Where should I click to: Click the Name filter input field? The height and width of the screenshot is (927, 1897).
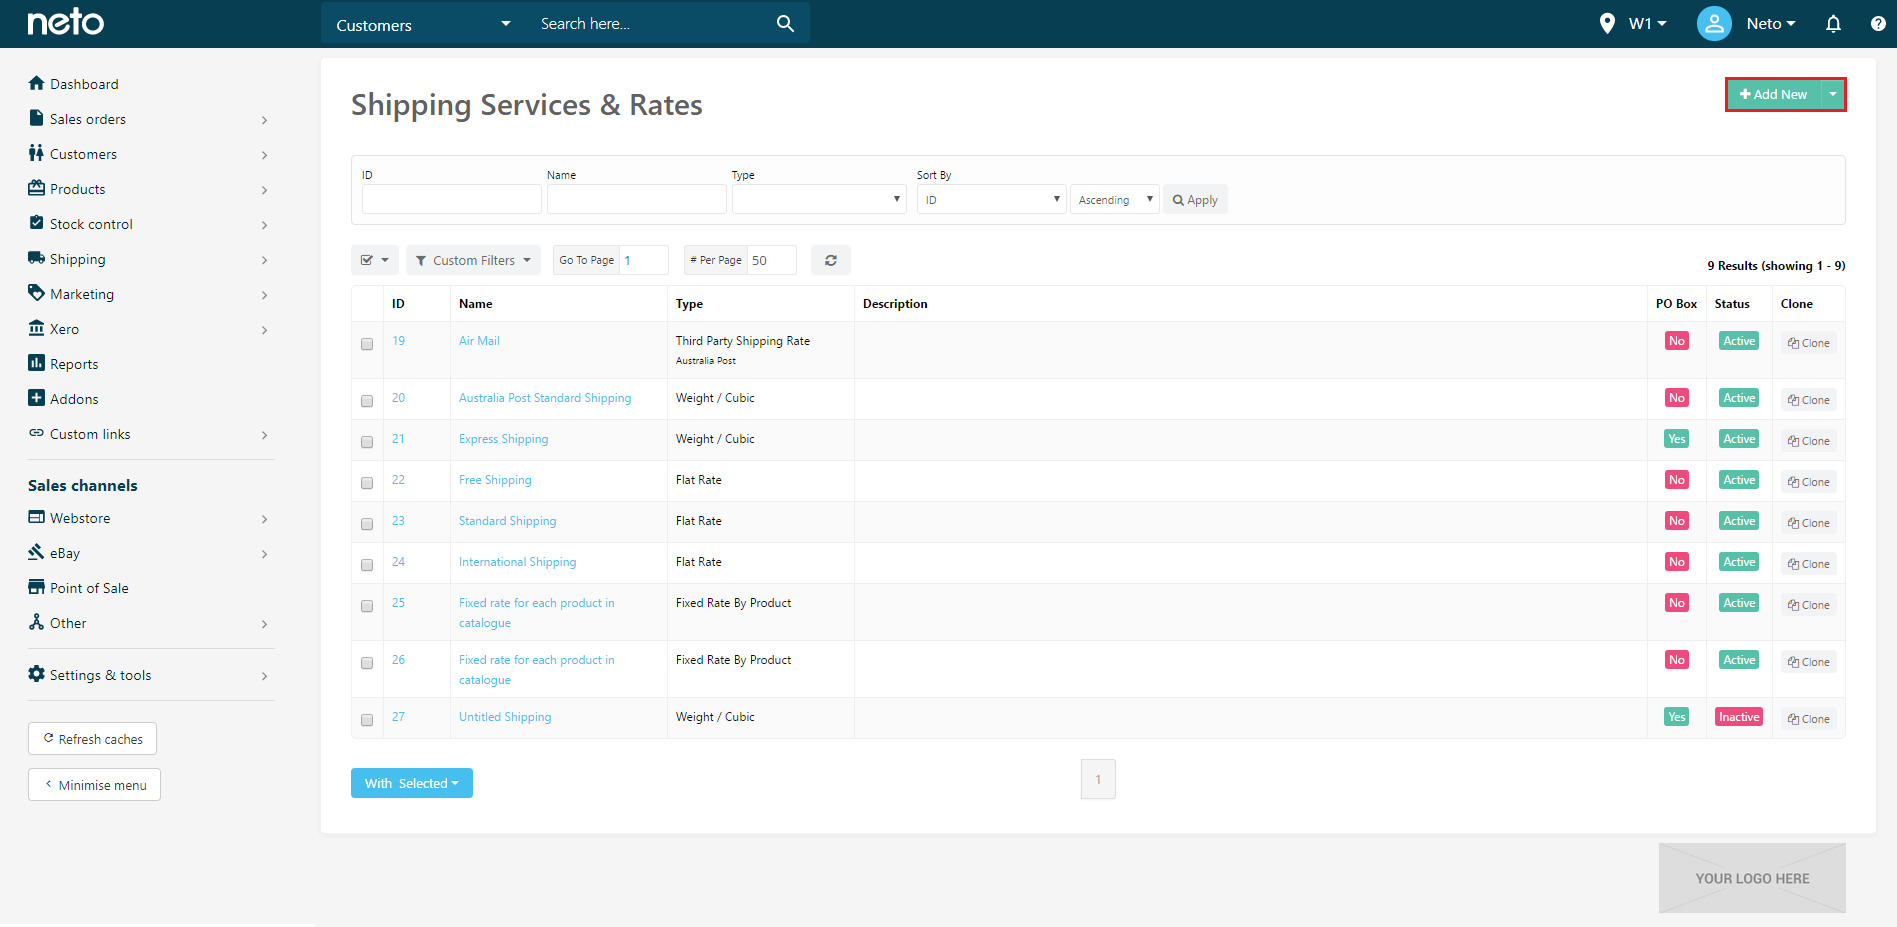637,199
